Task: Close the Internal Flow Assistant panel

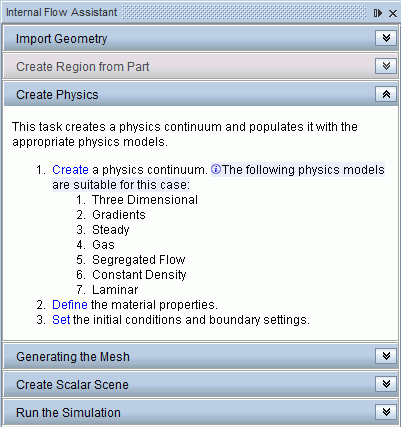Action: click(x=393, y=13)
